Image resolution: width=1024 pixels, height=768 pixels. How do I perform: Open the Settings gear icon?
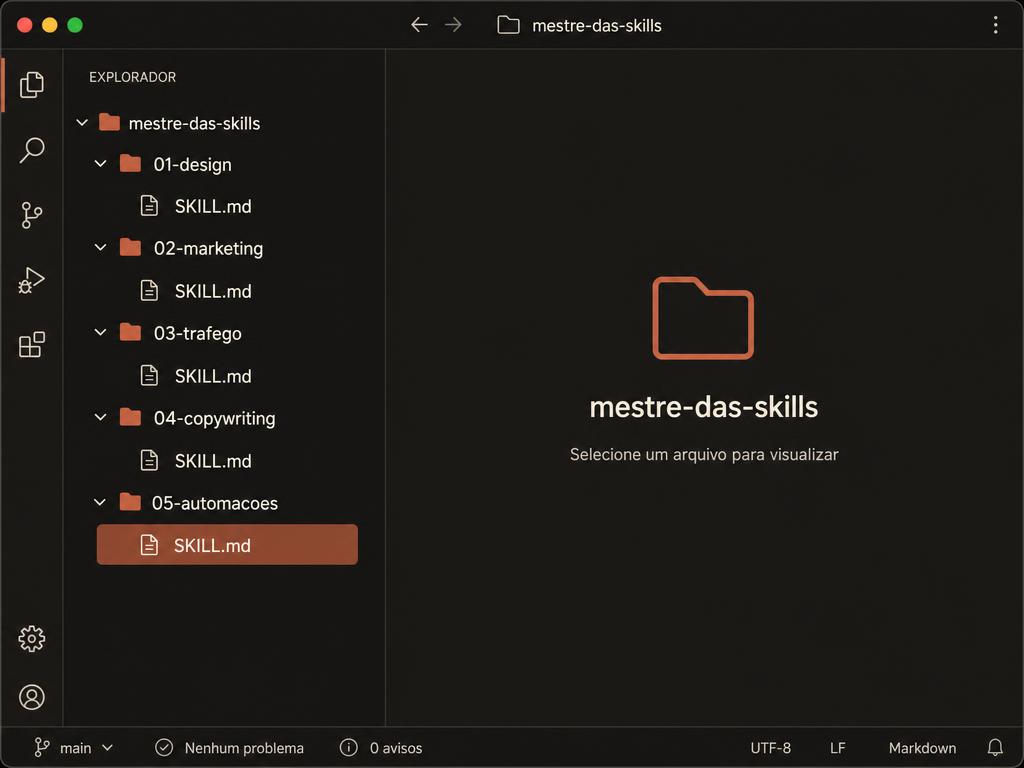(31, 639)
